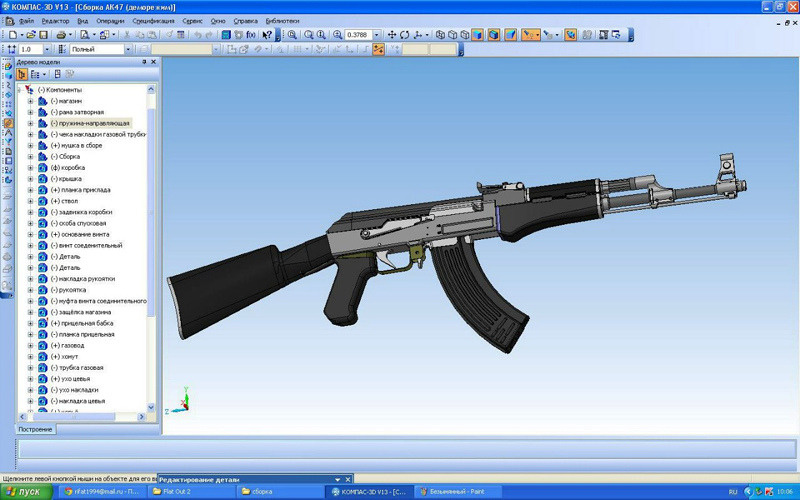This screenshot has width=800, height=500.
Task: Open the orientation axes dropdown arrow
Action: 427,35
